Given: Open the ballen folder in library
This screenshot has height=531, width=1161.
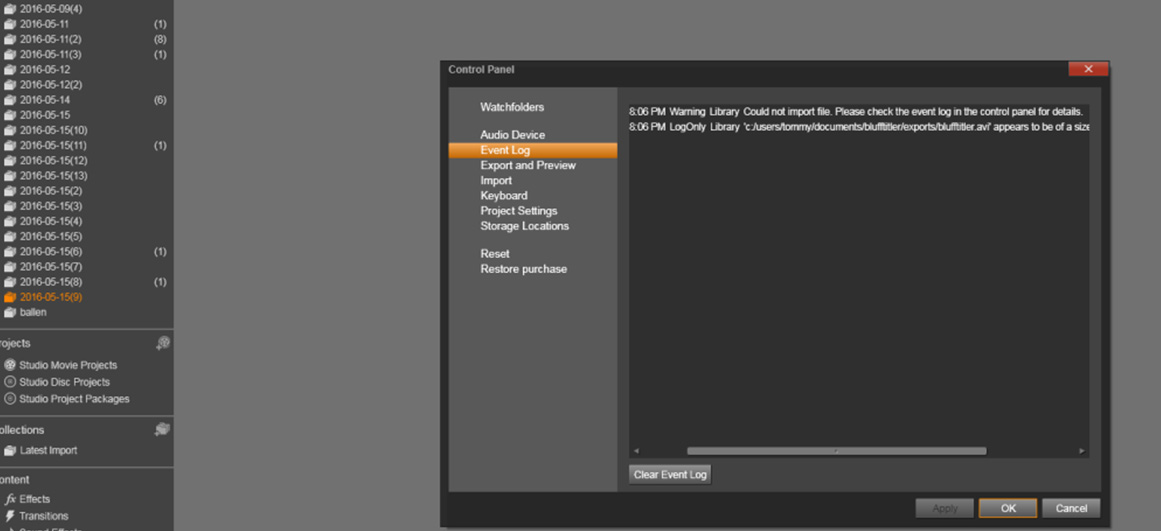Looking at the screenshot, I should coord(33,312).
